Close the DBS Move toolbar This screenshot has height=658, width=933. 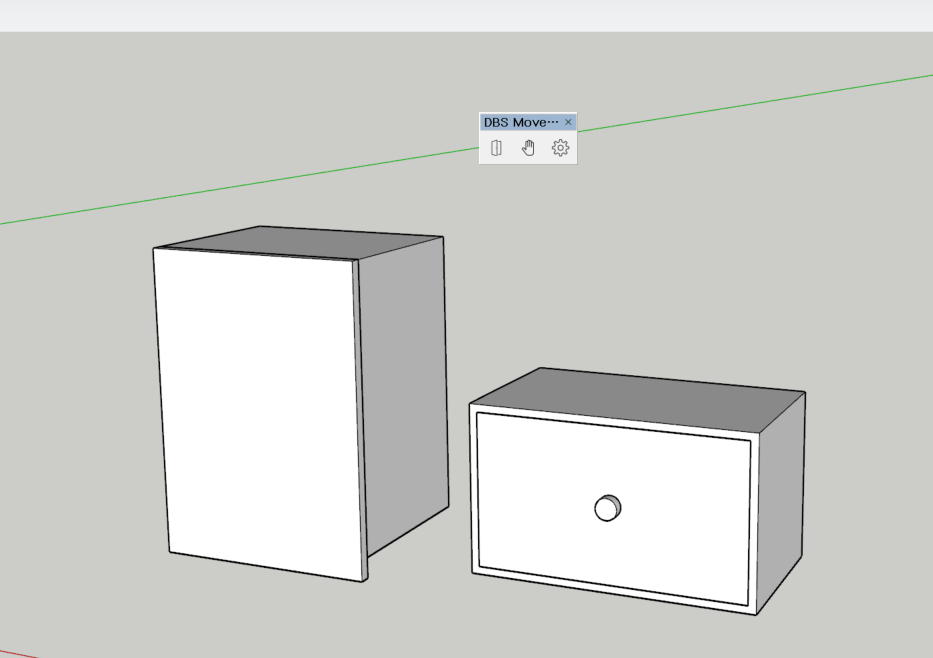(x=567, y=120)
